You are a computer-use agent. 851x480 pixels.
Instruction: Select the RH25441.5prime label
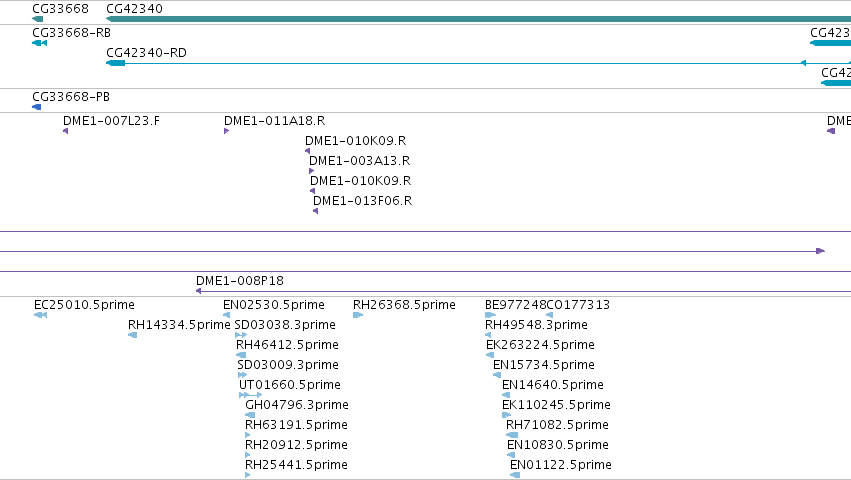296,465
